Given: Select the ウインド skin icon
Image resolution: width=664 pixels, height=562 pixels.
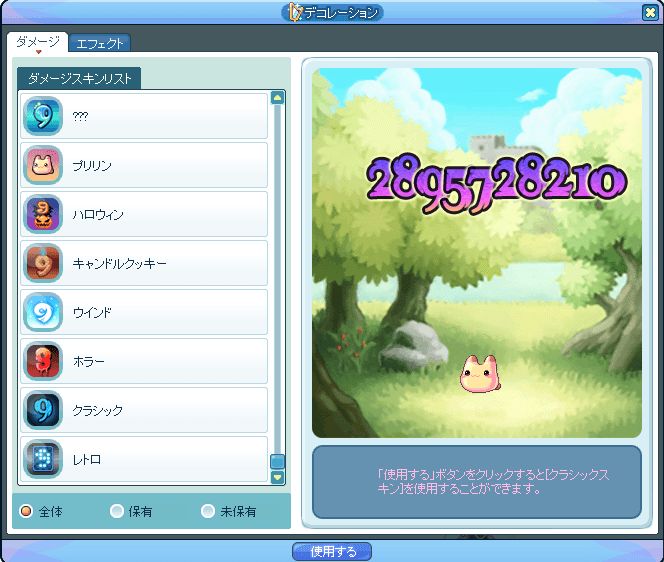Looking at the screenshot, I should (43, 312).
